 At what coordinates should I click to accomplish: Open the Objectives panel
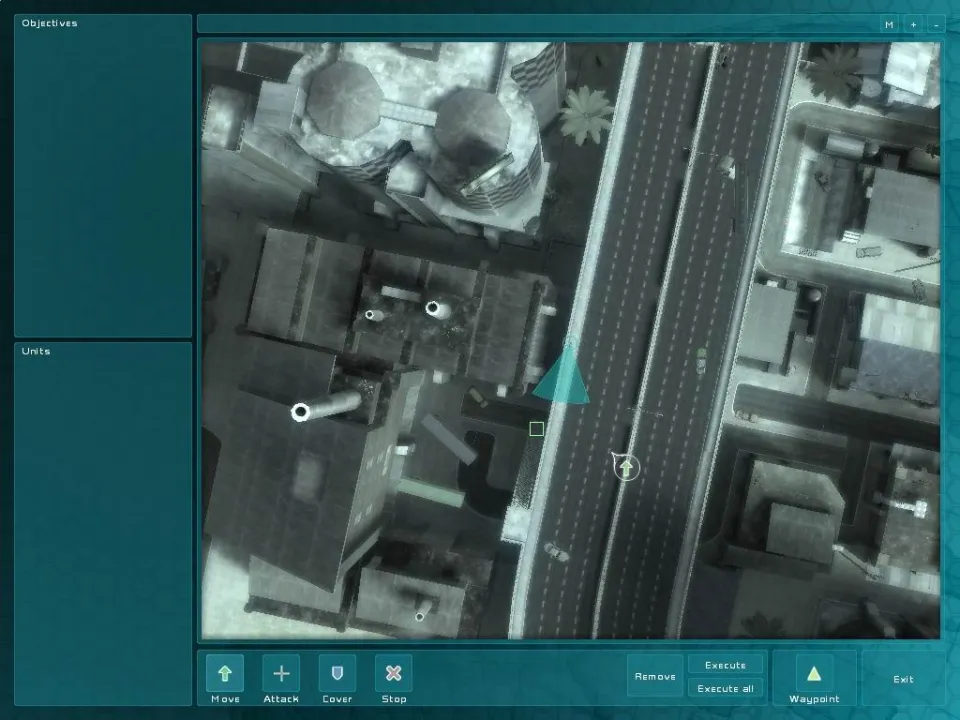[x=103, y=175]
